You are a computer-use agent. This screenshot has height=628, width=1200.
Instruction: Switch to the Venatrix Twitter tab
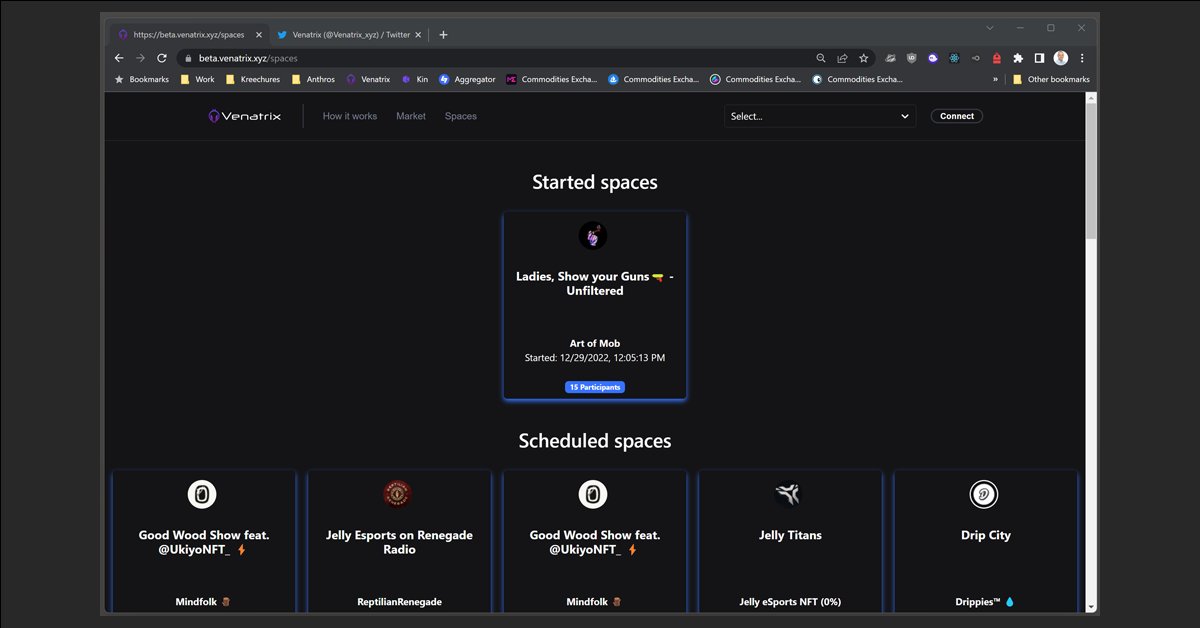(350, 34)
